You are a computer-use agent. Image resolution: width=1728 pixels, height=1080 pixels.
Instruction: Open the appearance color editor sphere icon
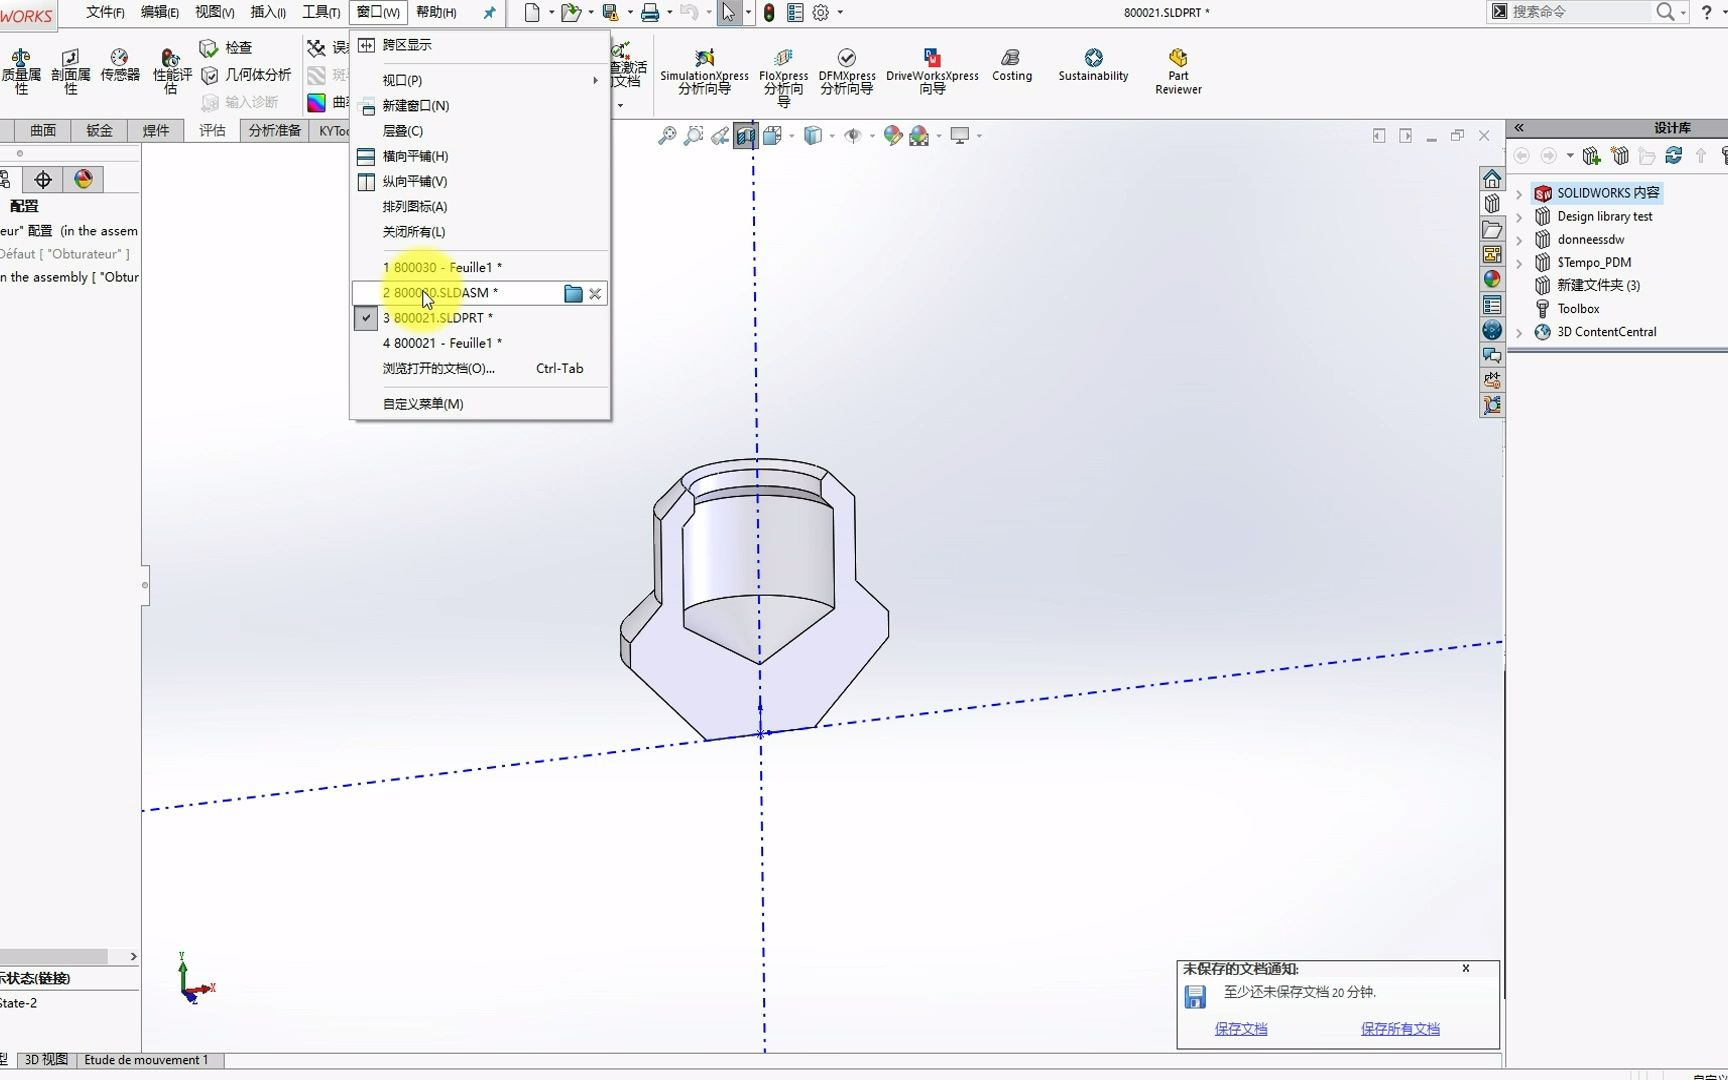(x=893, y=135)
